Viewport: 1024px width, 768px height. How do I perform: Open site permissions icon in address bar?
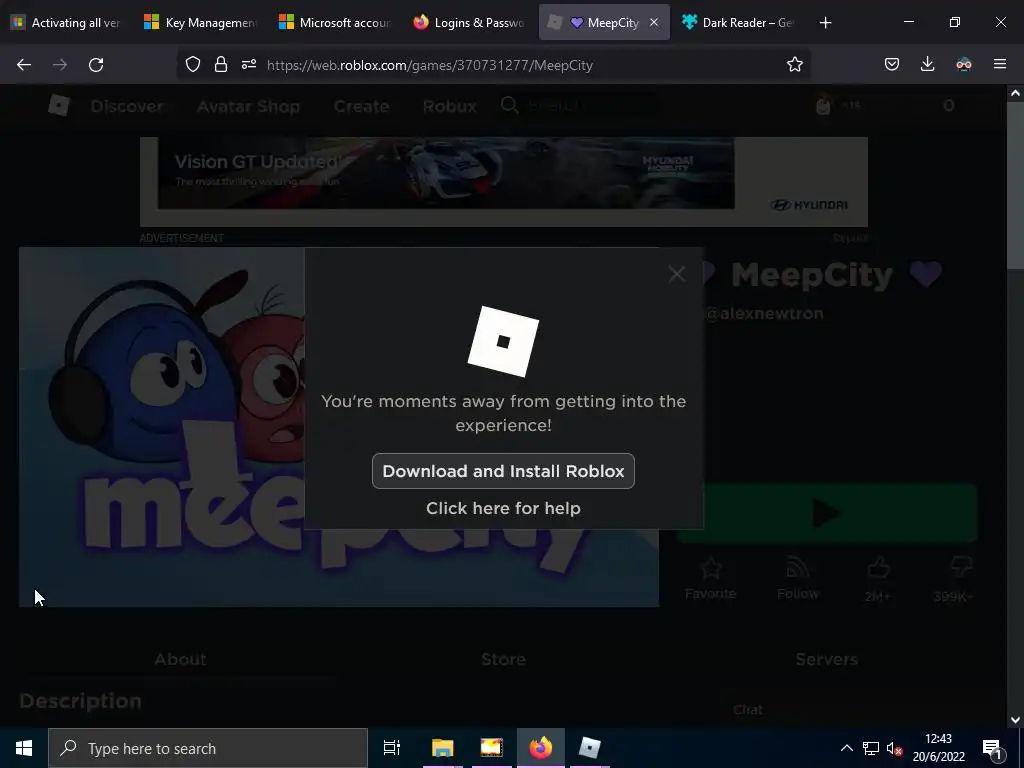[x=249, y=65]
